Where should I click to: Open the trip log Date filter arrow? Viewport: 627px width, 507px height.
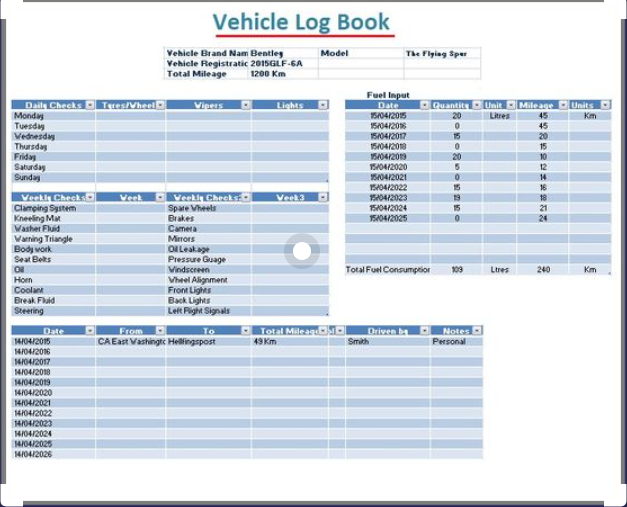click(x=90, y=331)
